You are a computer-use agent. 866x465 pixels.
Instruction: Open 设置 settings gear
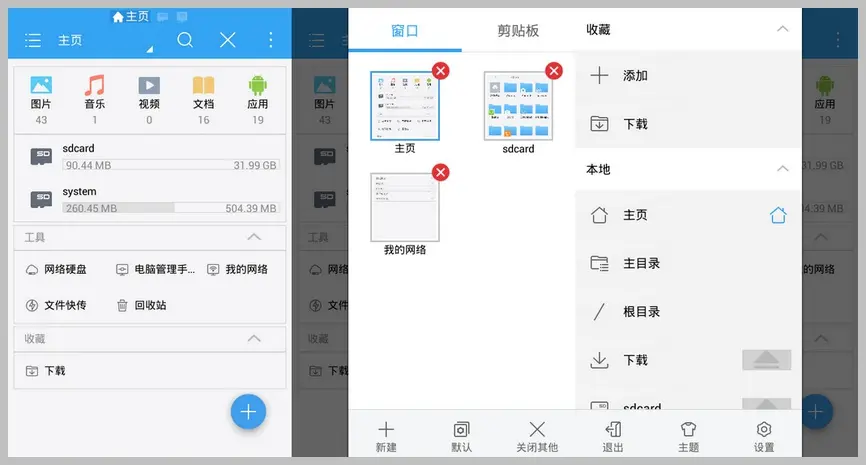[x=764, y=437]
